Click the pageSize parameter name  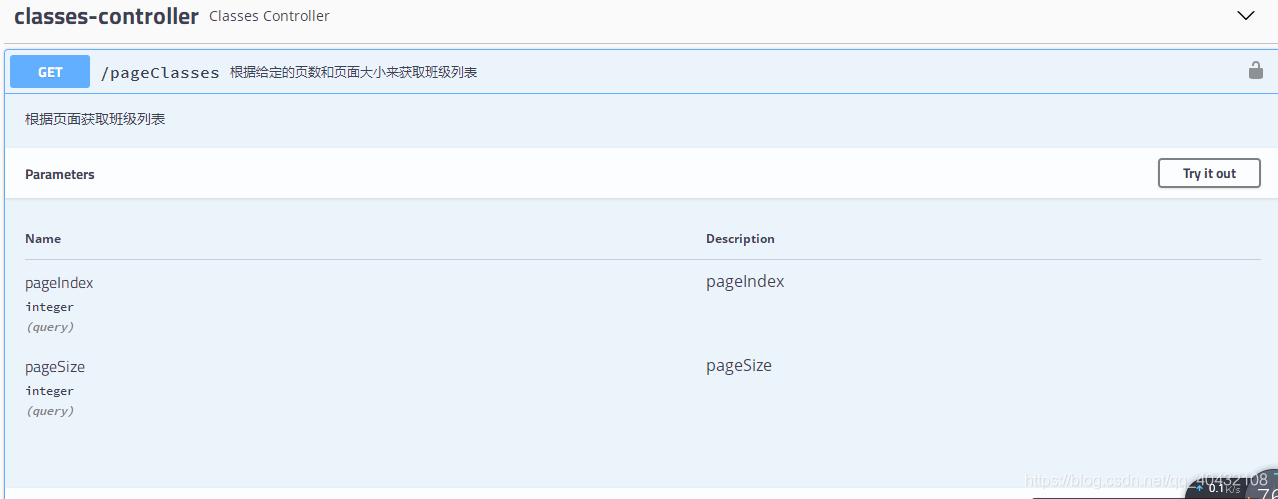click(55, 367)
